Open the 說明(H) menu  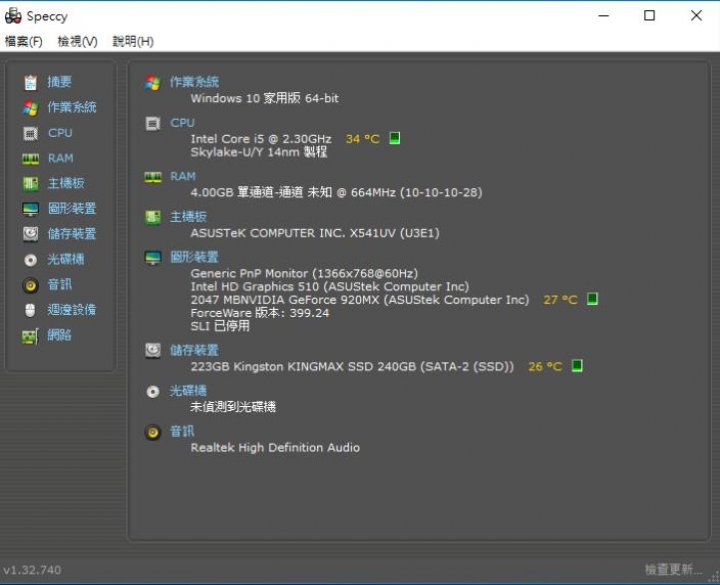coord(133,41)
